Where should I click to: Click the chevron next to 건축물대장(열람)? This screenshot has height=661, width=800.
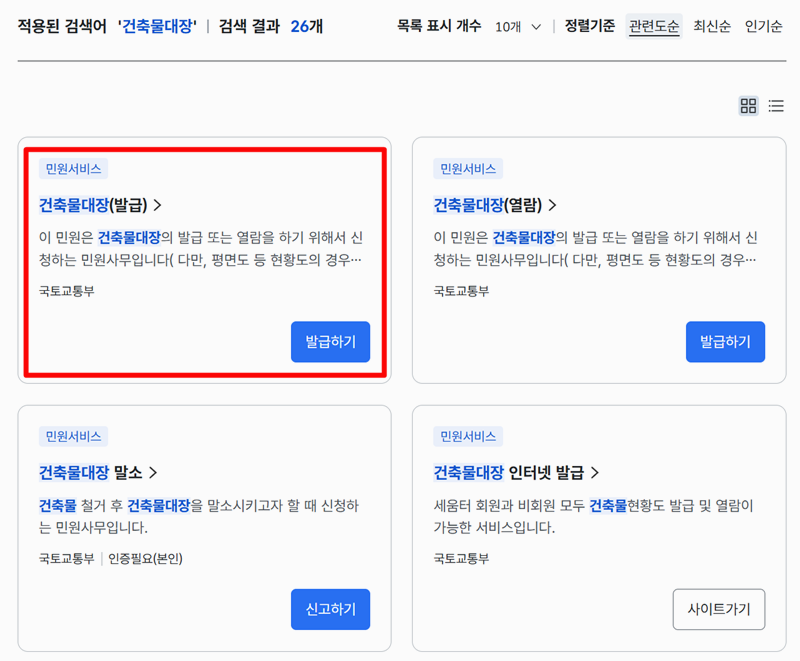[x=552, y=205]
